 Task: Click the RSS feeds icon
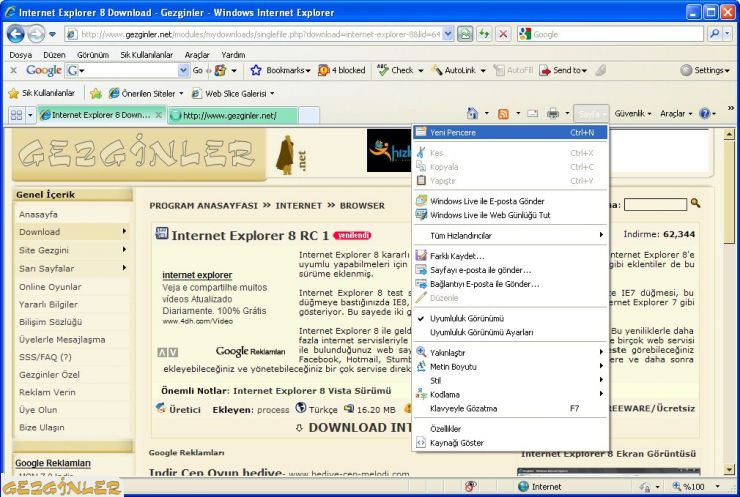[504, 113]
